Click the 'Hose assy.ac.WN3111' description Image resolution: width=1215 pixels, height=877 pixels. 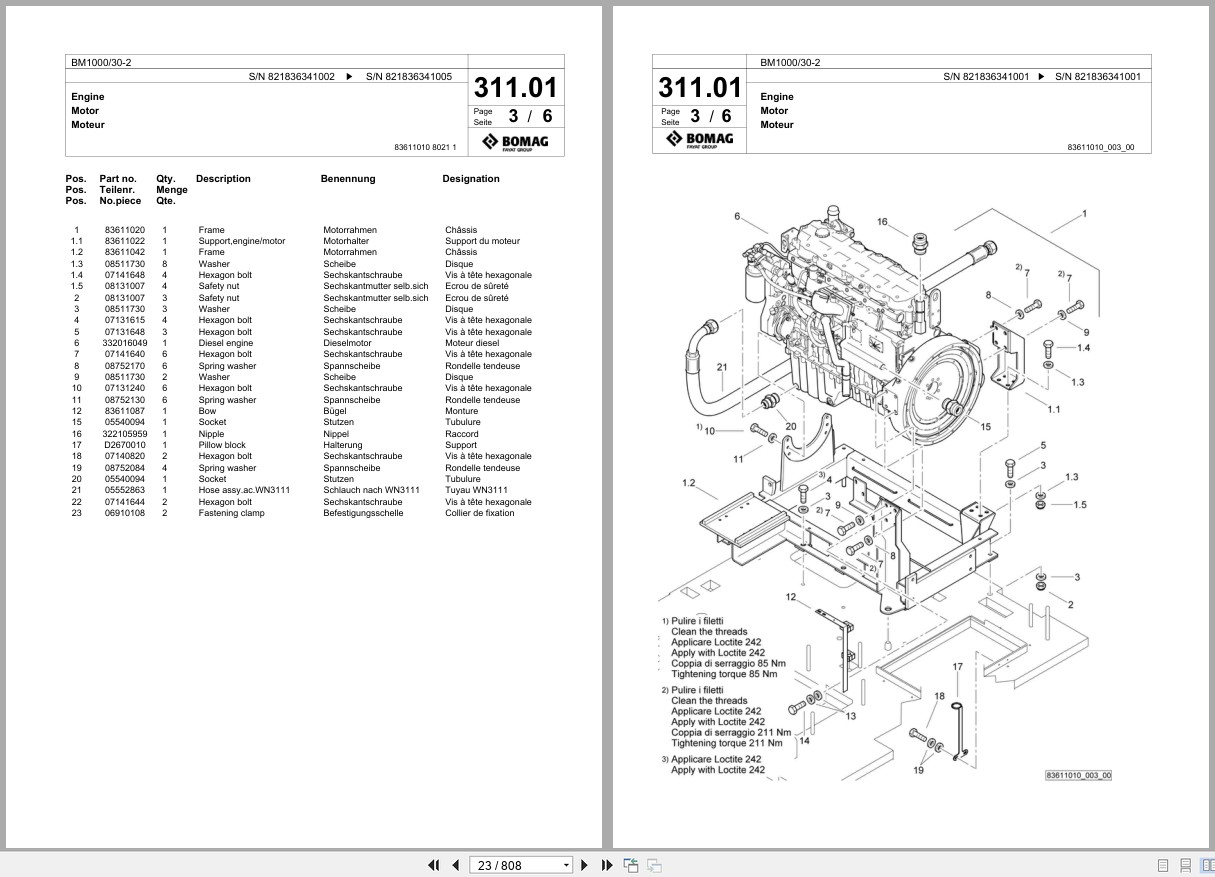tap(244, 490)
